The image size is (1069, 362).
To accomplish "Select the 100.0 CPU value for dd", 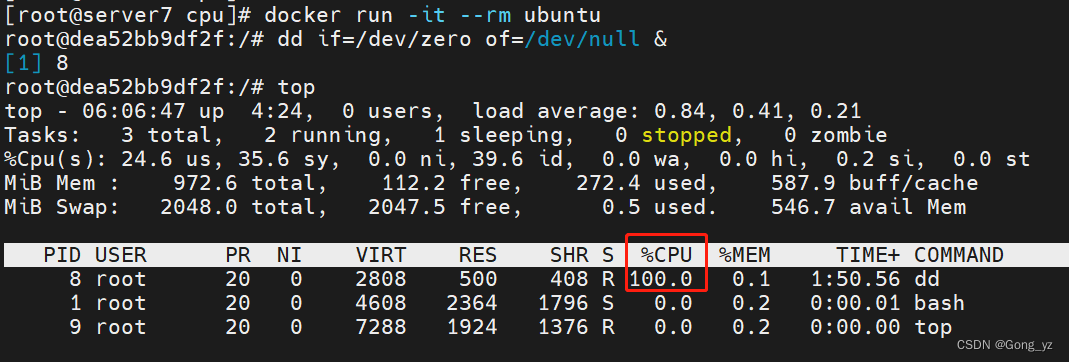I will coord(660,279).
